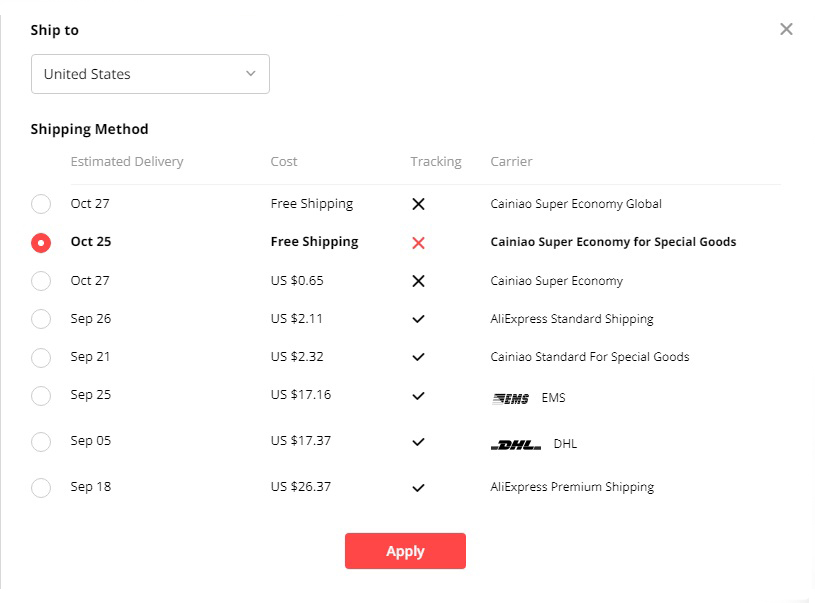Open the Ship to country dropdown
The image size is (815, 603).
click(150, 74)
